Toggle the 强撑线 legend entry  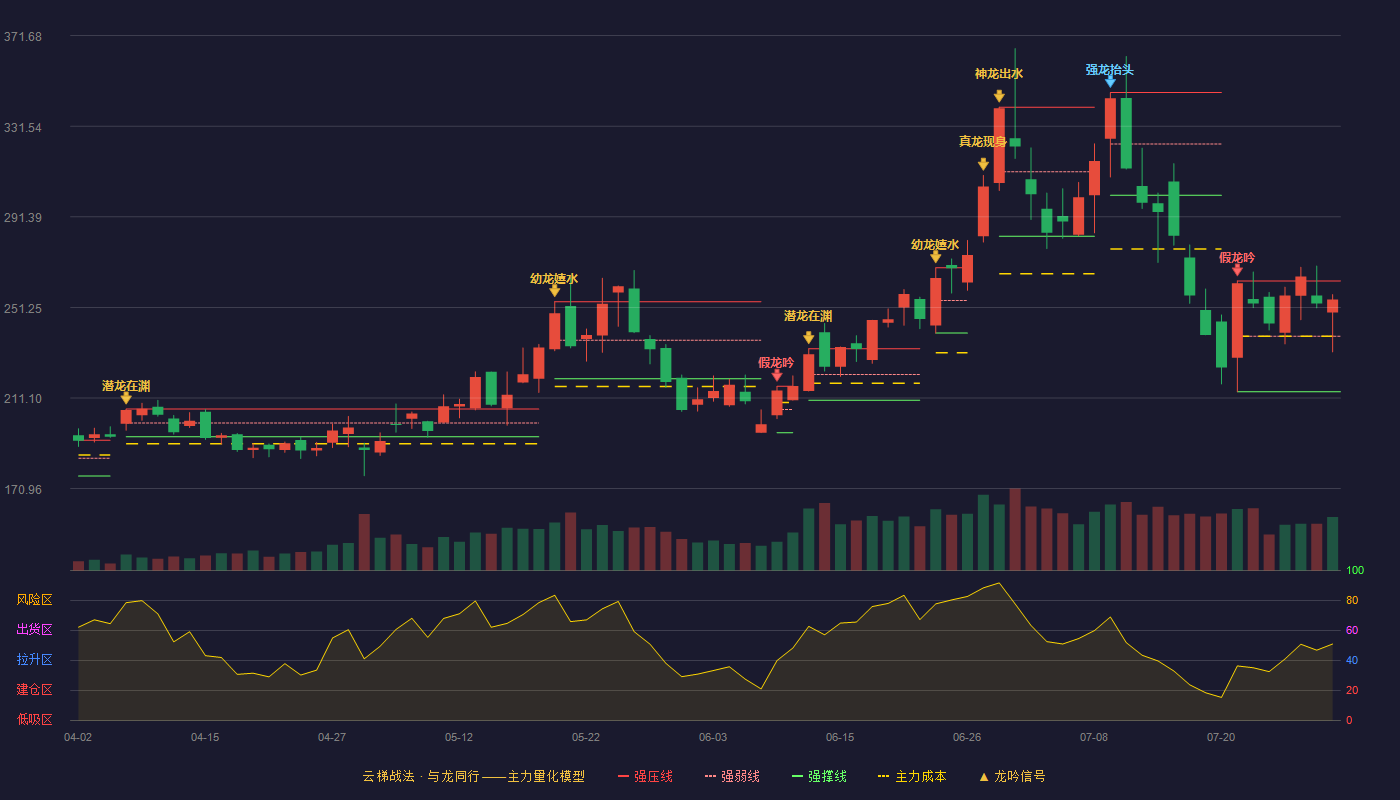(x=819, y=776)
